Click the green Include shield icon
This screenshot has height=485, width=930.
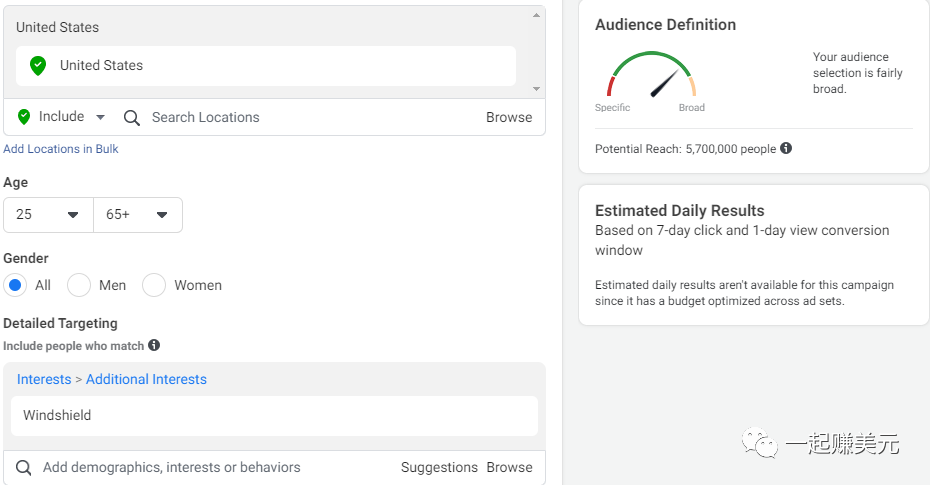tap(24, 117)
